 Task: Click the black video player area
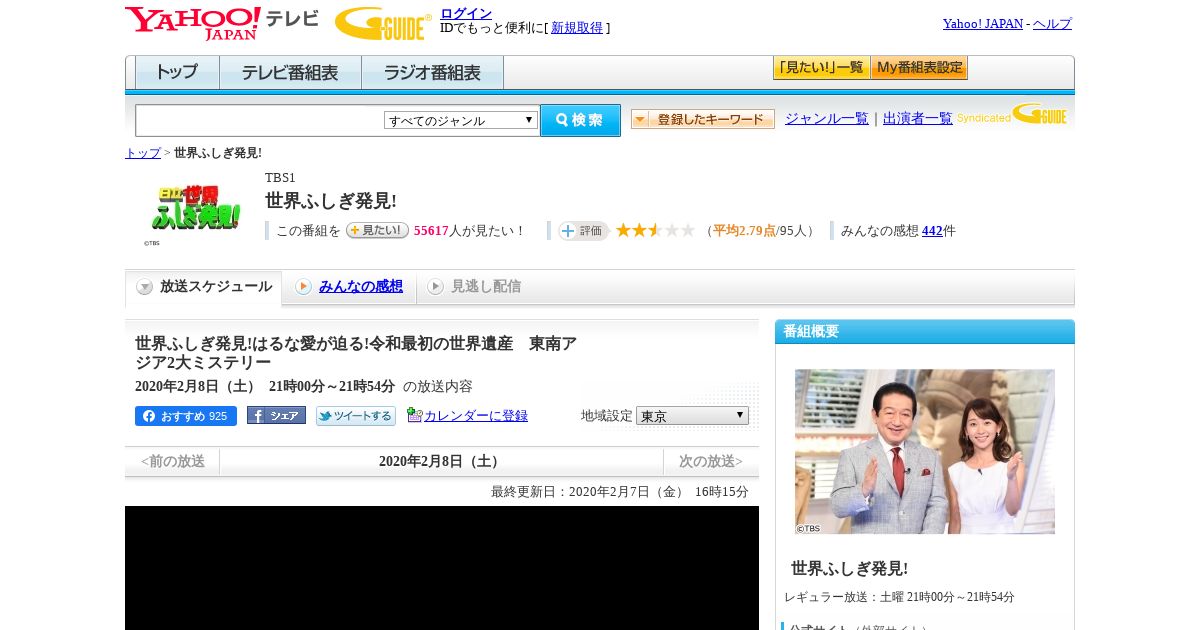(442, 568)
